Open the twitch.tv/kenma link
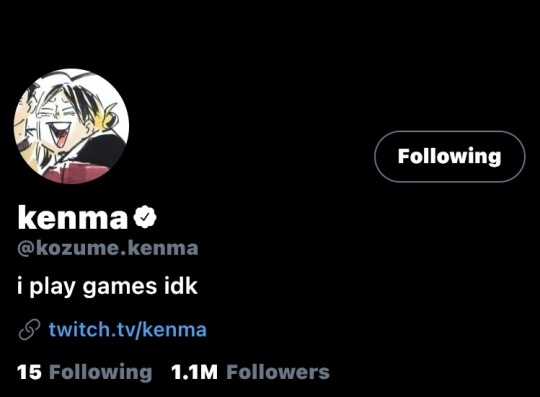The width and height of the screenshot is (540, 397). point(127,330)
